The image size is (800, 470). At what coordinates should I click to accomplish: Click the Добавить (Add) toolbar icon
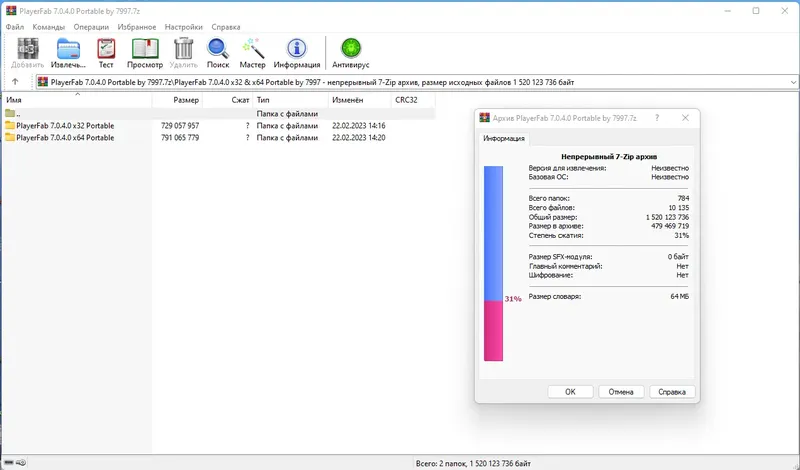click(x=28, y=49)
